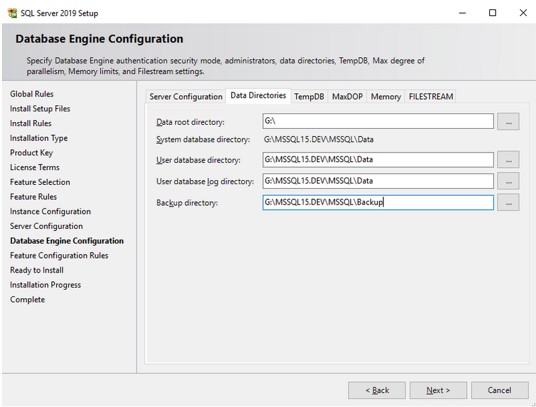Click the User database log directory label
This screenshot has width=536, height=407.
tap(205, 181)
